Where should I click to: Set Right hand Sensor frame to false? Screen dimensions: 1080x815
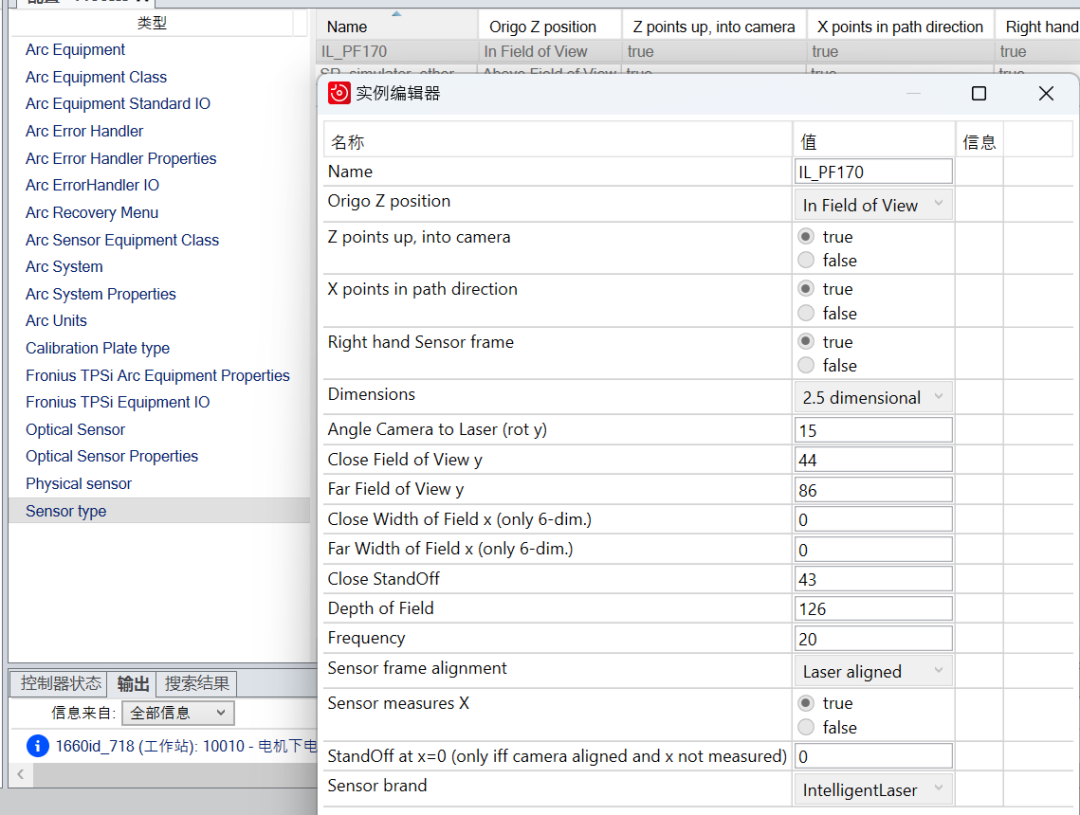805,365
